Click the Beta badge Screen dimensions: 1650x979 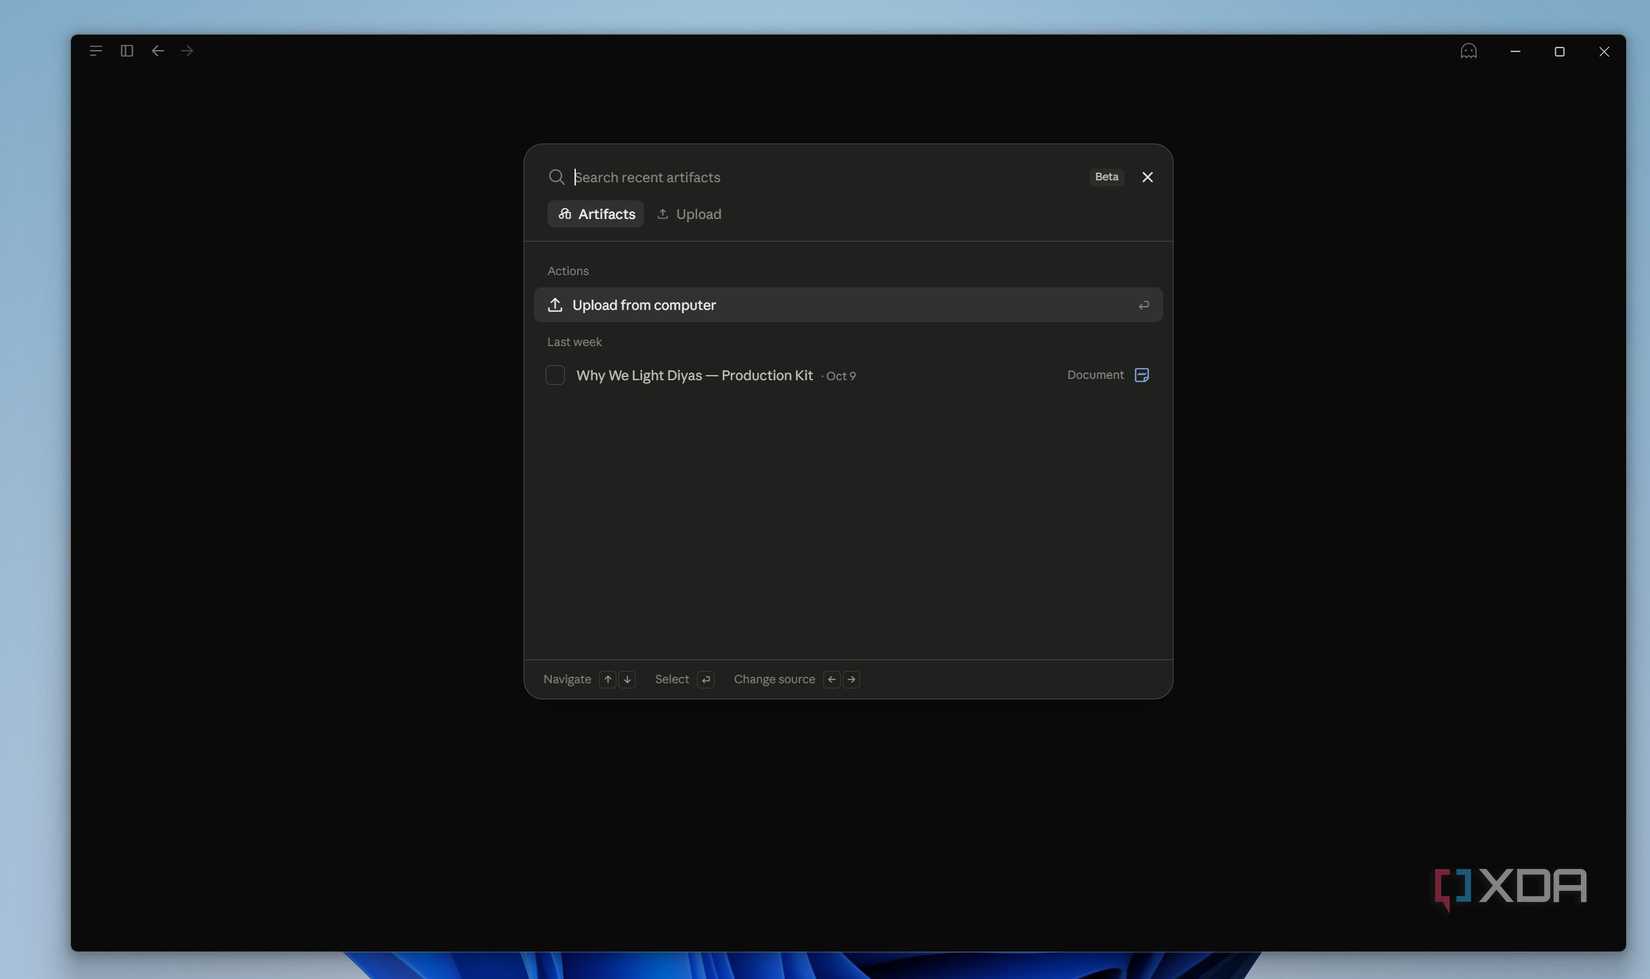(x=1106, y=177)
